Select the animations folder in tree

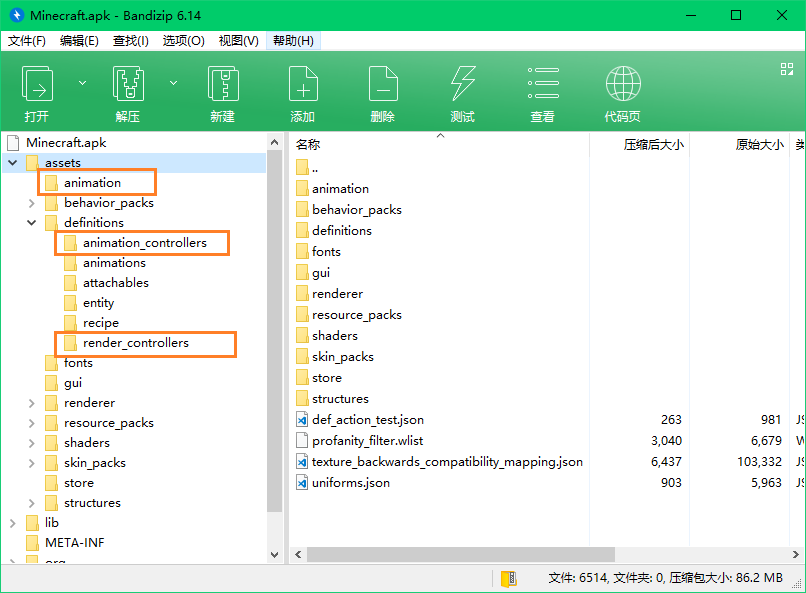point(114,263)
